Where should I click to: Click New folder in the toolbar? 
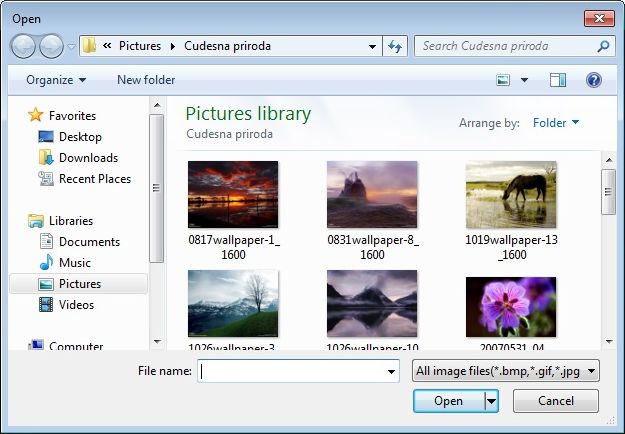(146, 80)
